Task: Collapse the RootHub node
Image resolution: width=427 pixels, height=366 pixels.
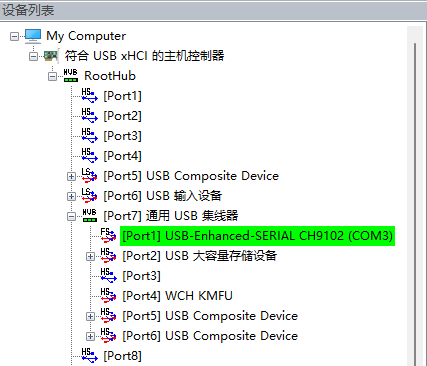Action: coord(52,76)
